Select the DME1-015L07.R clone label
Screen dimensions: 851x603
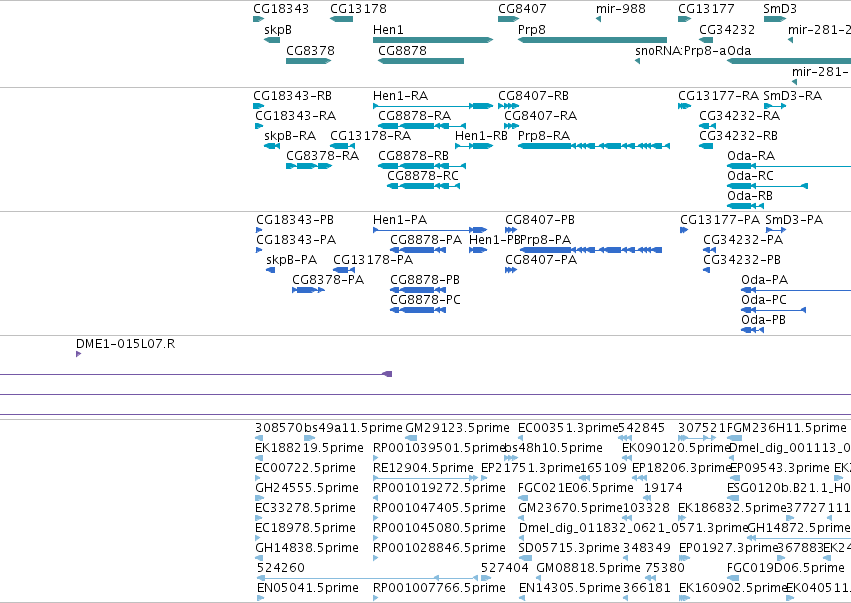coord(125,345)
